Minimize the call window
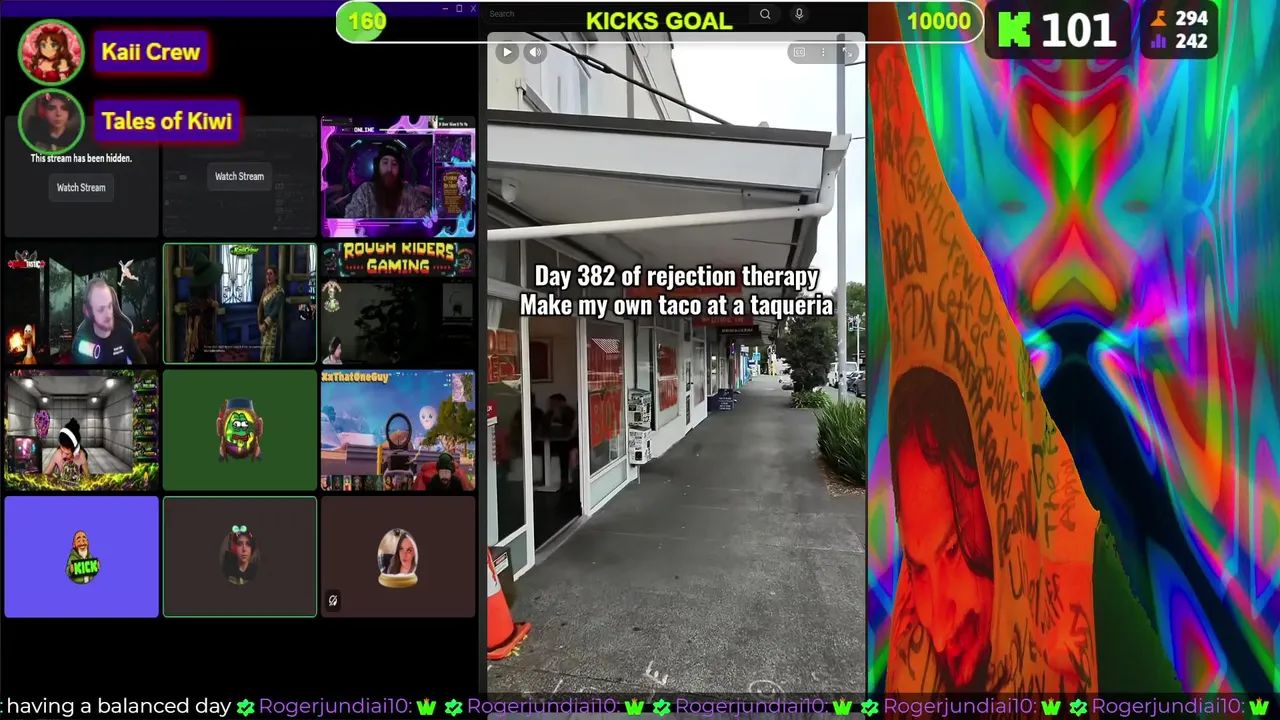 pos(446,8)
